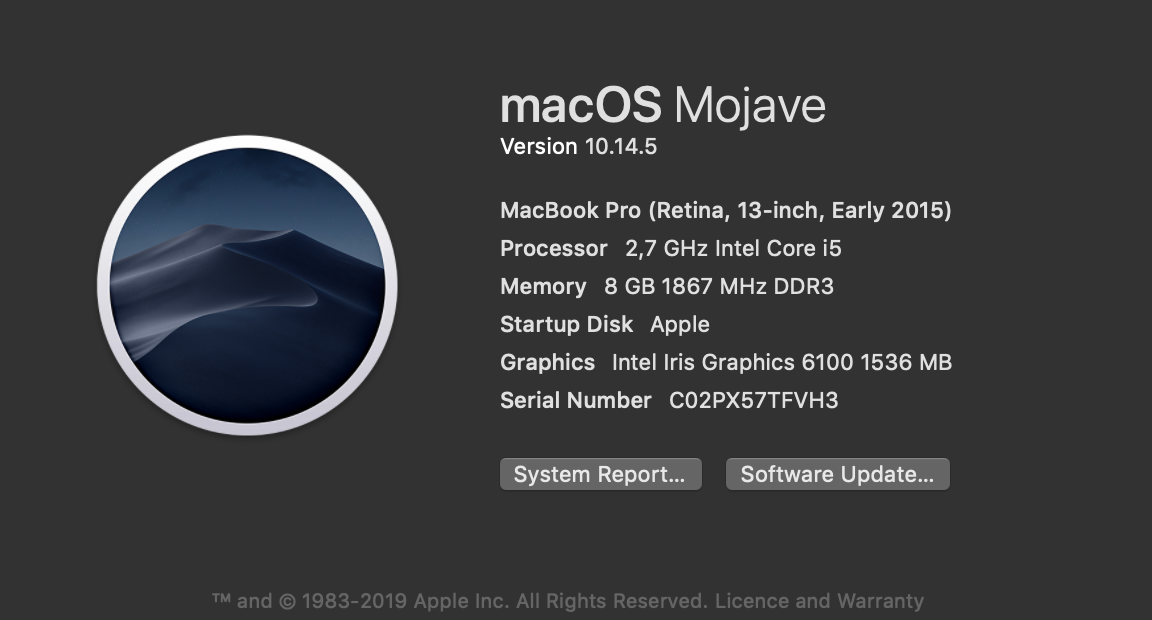Click the Graphics label

[x=547, y=363]
